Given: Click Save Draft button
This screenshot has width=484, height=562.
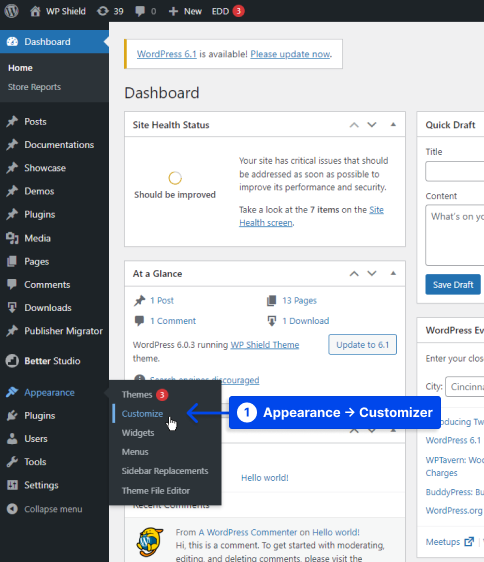Looking at the screenshot, I should [x=453, y=285].
